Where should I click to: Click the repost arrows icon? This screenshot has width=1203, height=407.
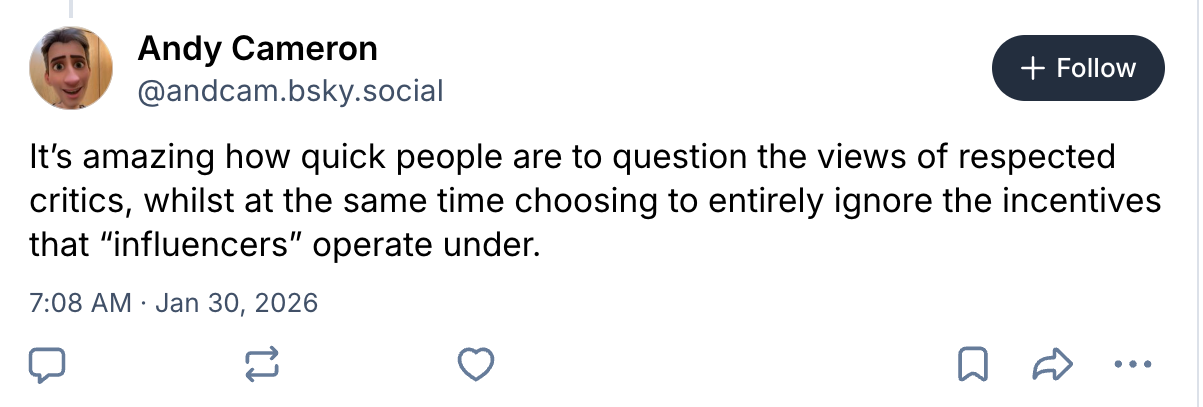click(x=262, y=366)
